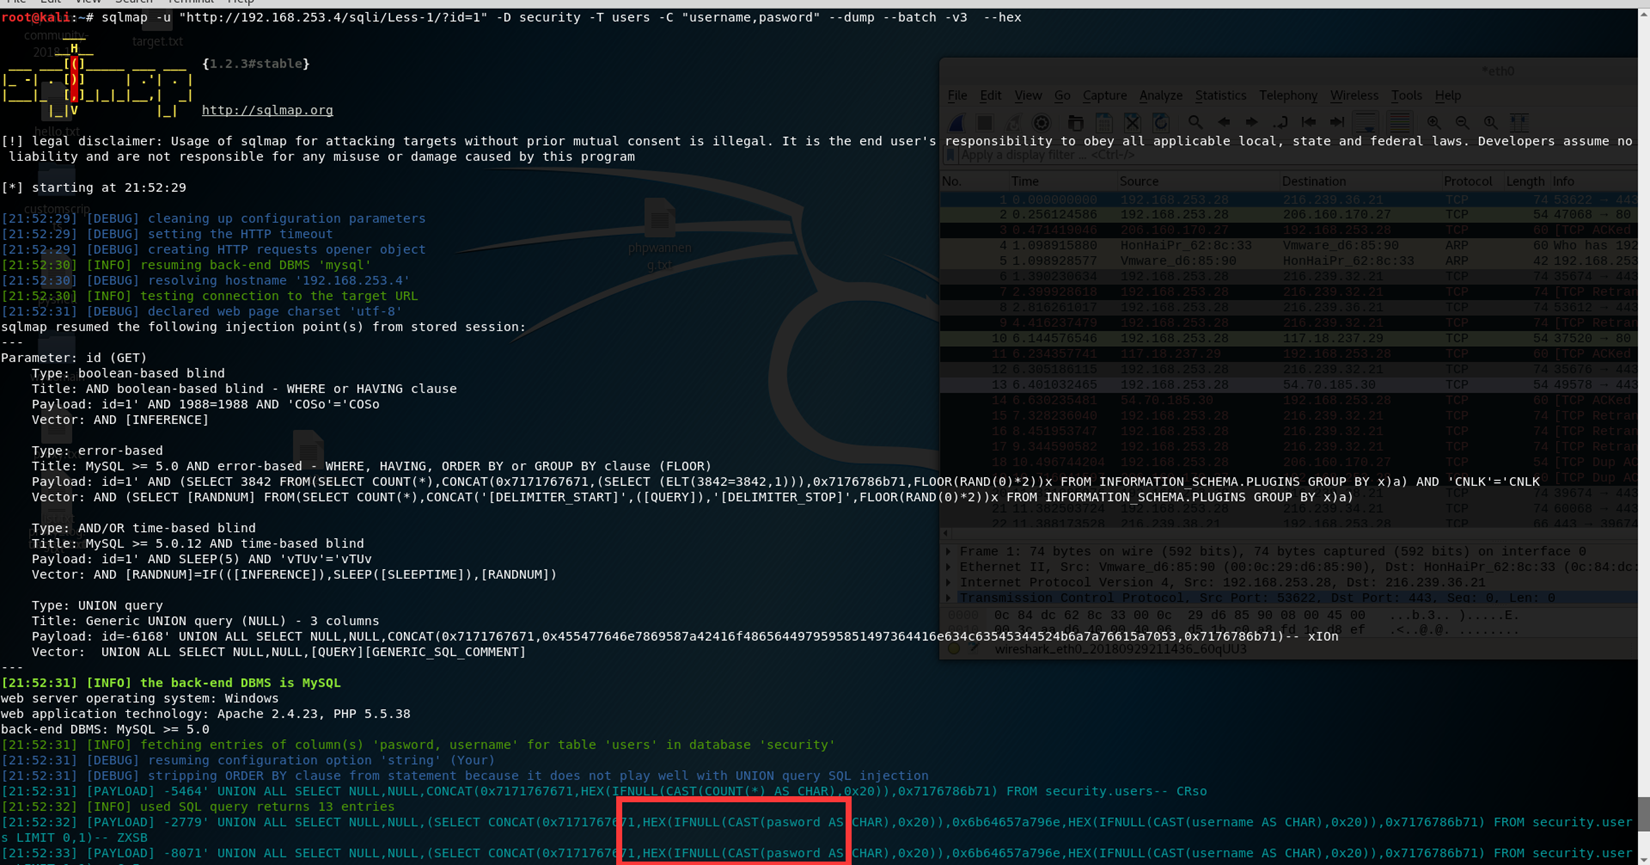Screen dimensions: 1650x865
Task: Click the expert information status circle
Action: [954, 649]
